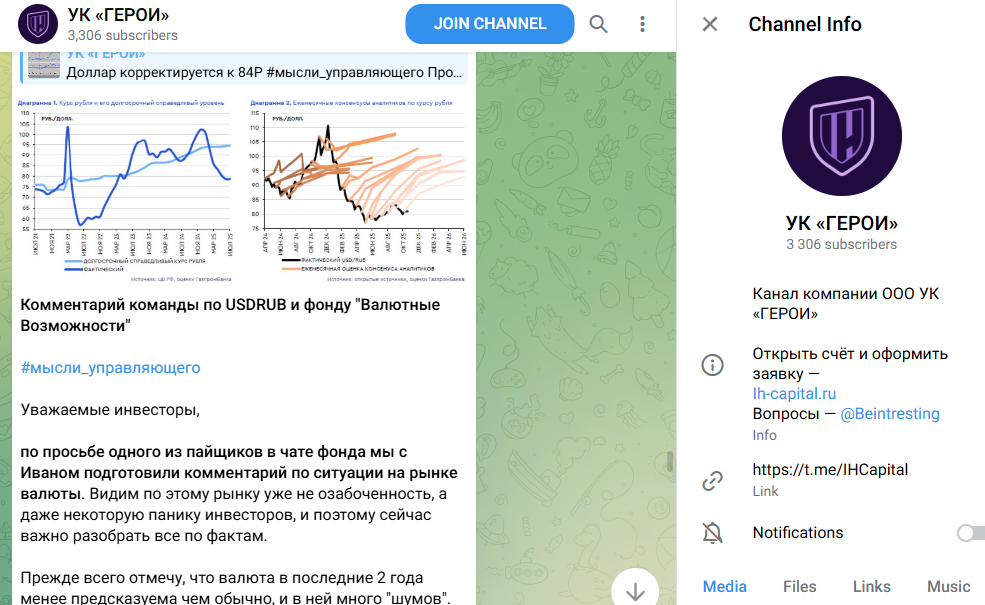This screenshot has width=985, height=605.
Task: Click the info circle icon
Action: point(712,364)
